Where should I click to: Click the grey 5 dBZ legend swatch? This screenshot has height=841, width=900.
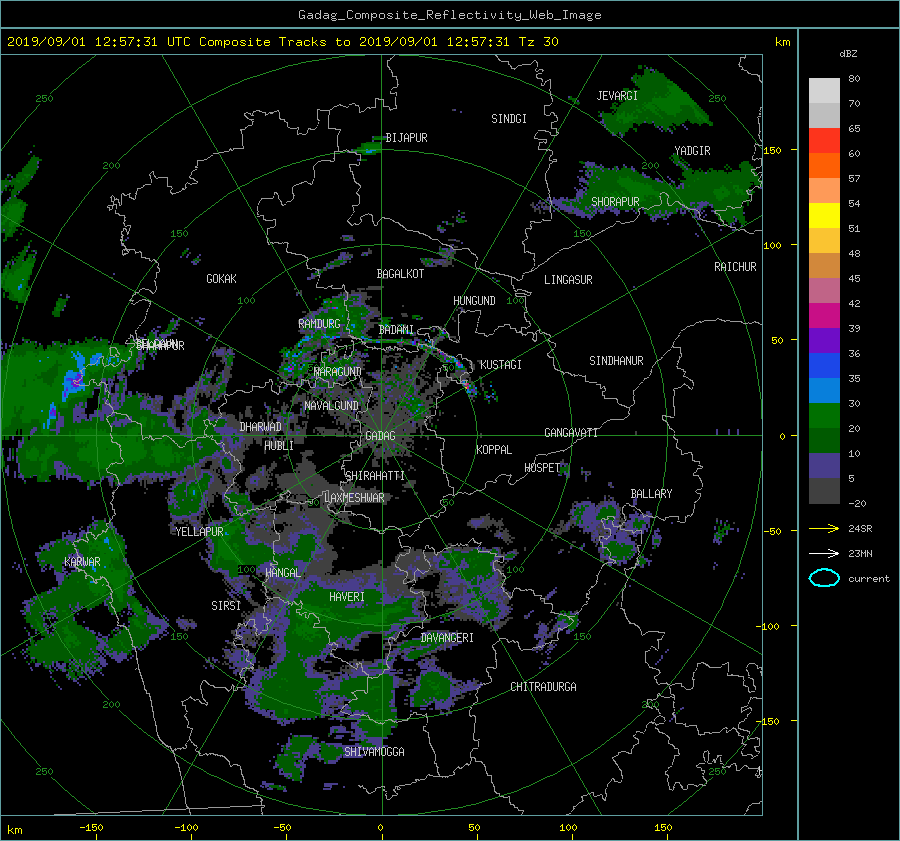824,491
